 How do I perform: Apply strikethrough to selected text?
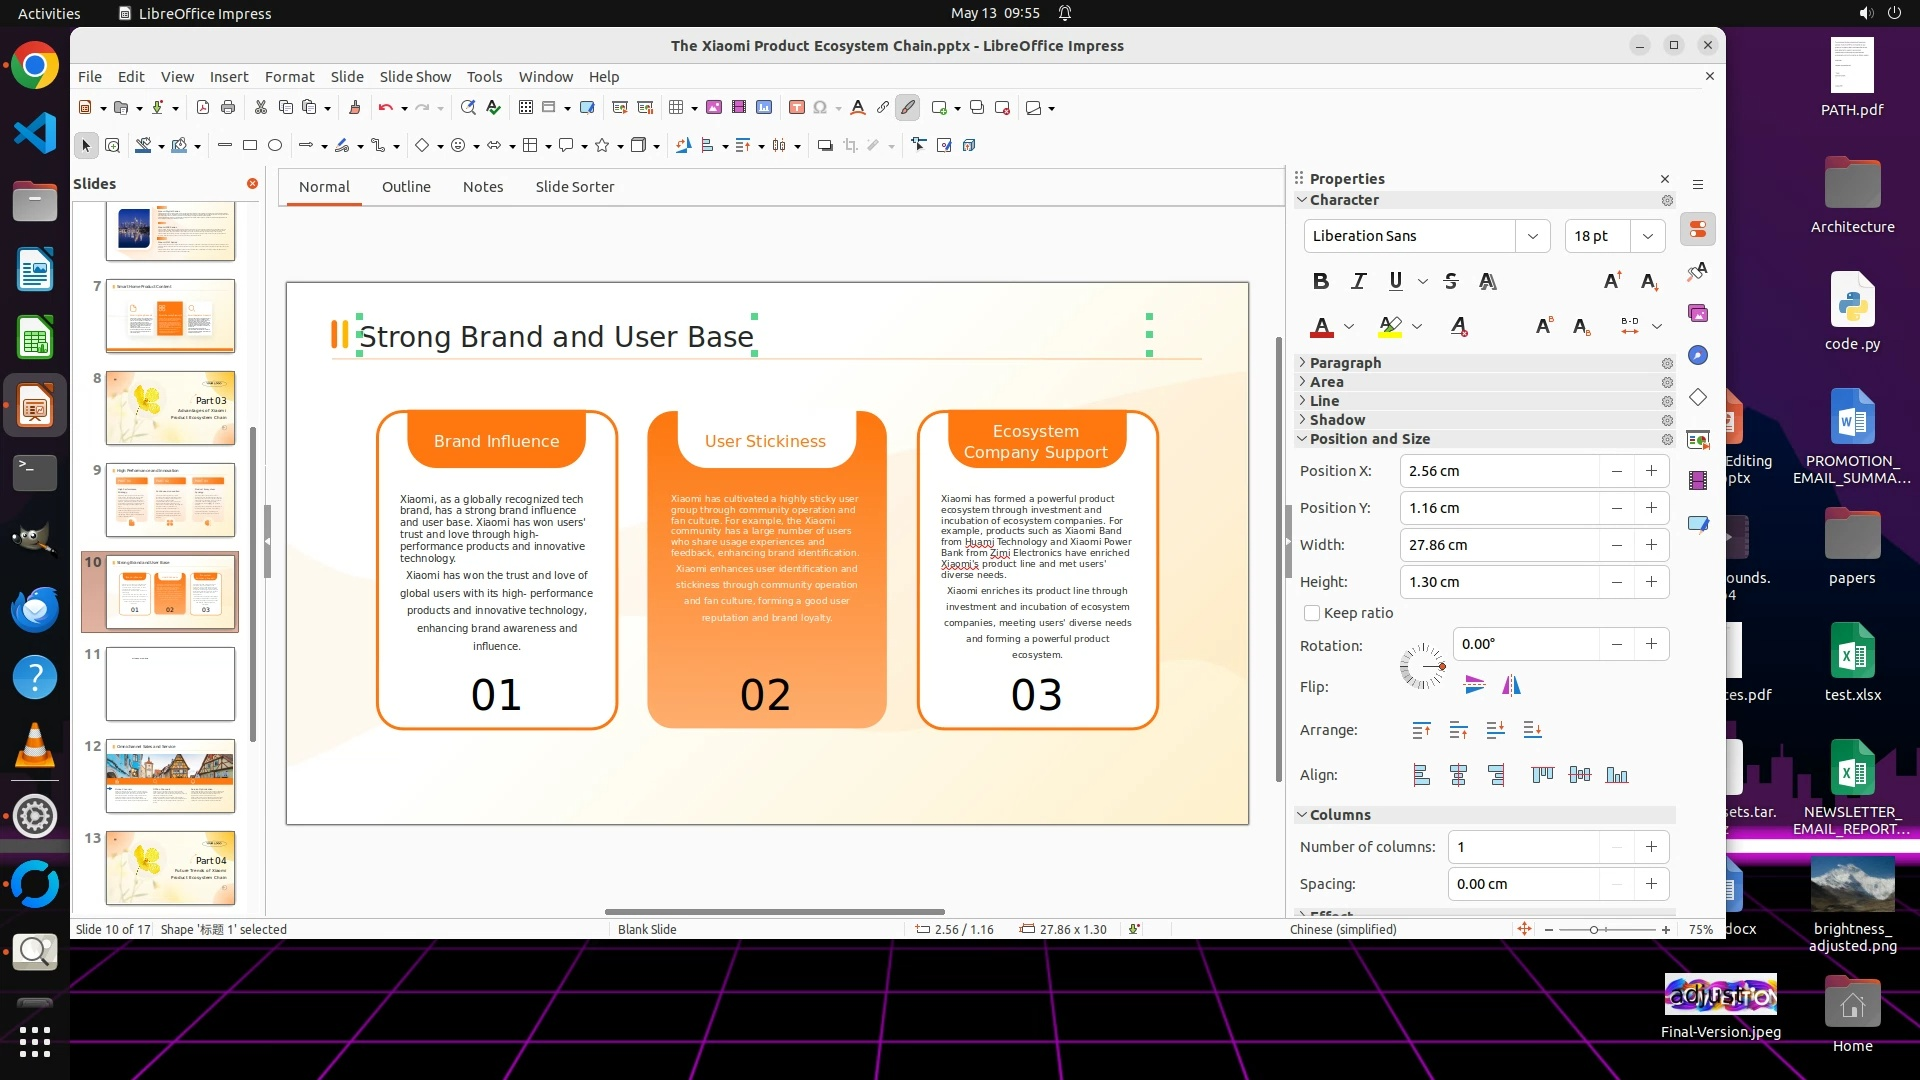click(1451, 281)
